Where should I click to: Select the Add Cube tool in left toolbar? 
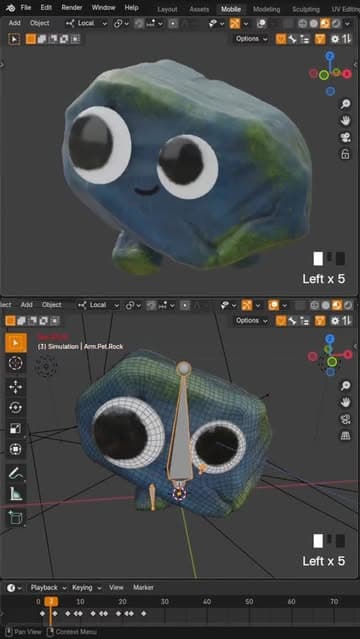click(16, 518)
